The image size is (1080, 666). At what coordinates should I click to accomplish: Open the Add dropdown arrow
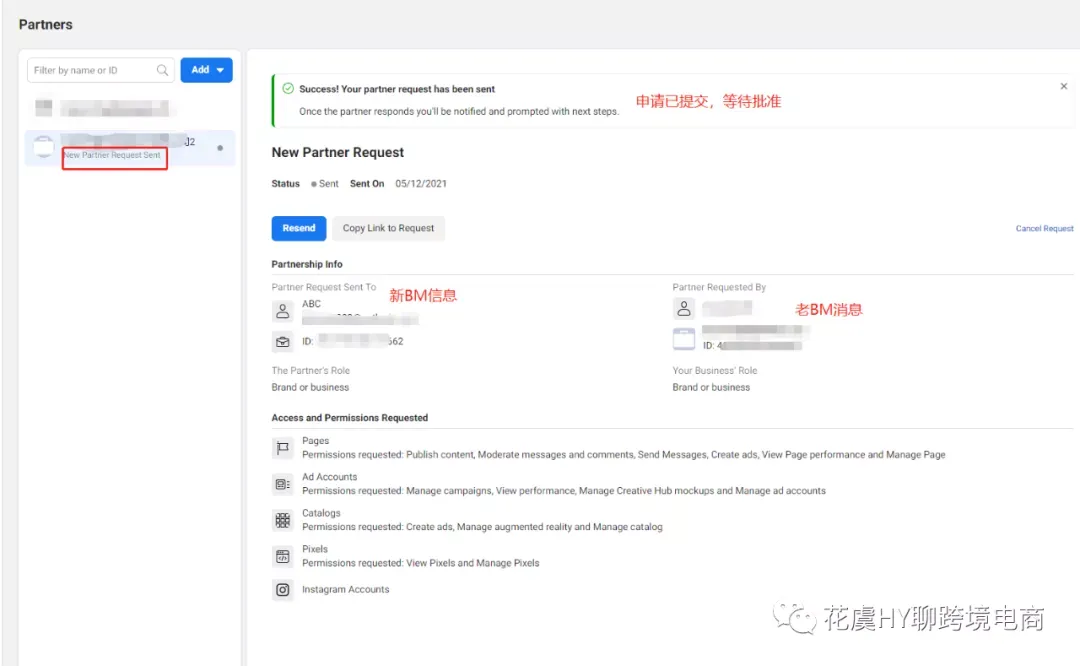[x=220, y=70]
